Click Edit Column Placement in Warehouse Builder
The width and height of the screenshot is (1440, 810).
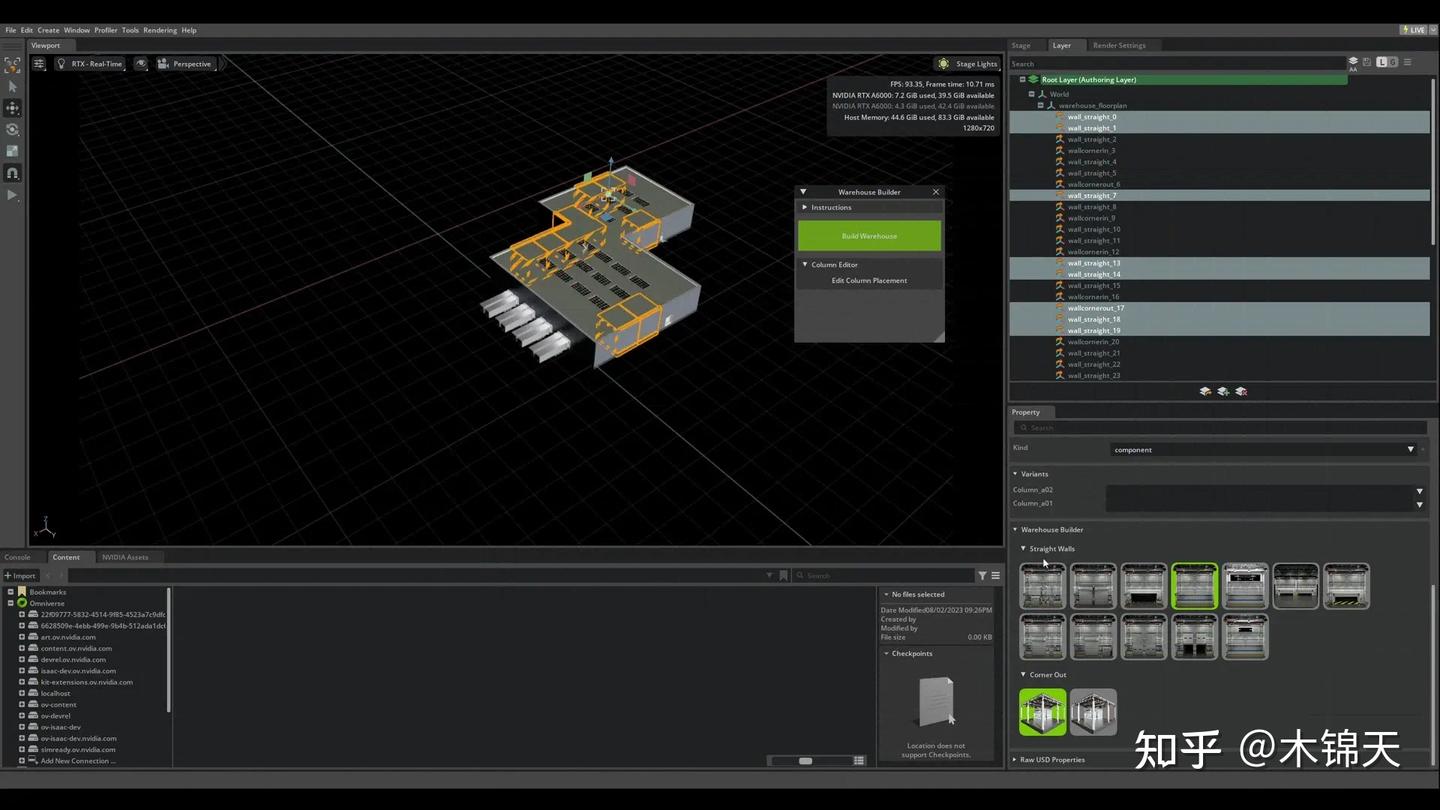pyautogui.click(x=869, y=280)
